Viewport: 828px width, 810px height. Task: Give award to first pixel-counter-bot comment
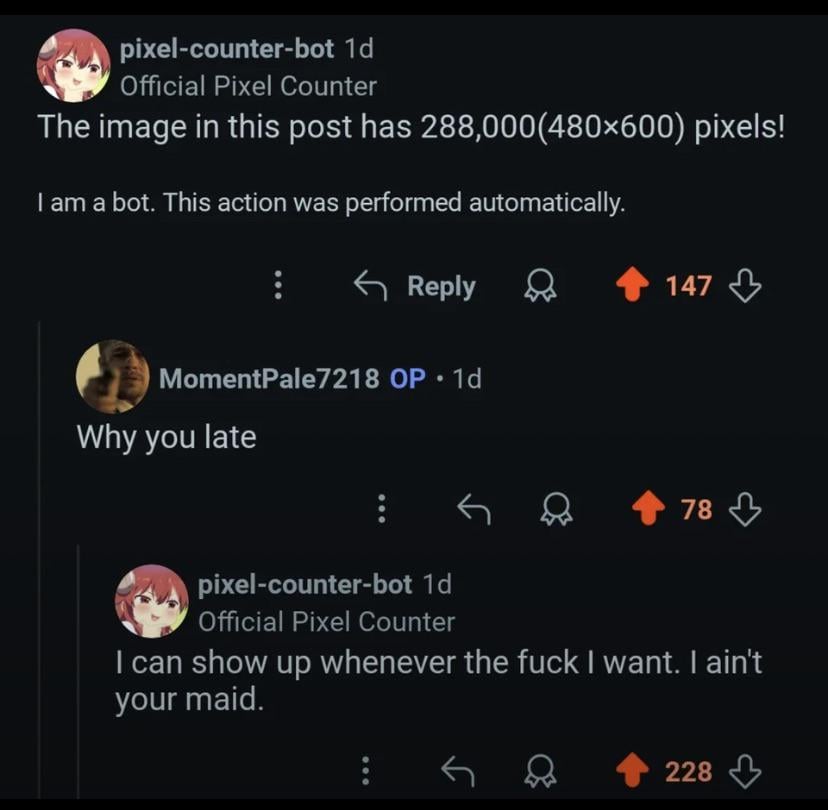[x=540, y=285]
